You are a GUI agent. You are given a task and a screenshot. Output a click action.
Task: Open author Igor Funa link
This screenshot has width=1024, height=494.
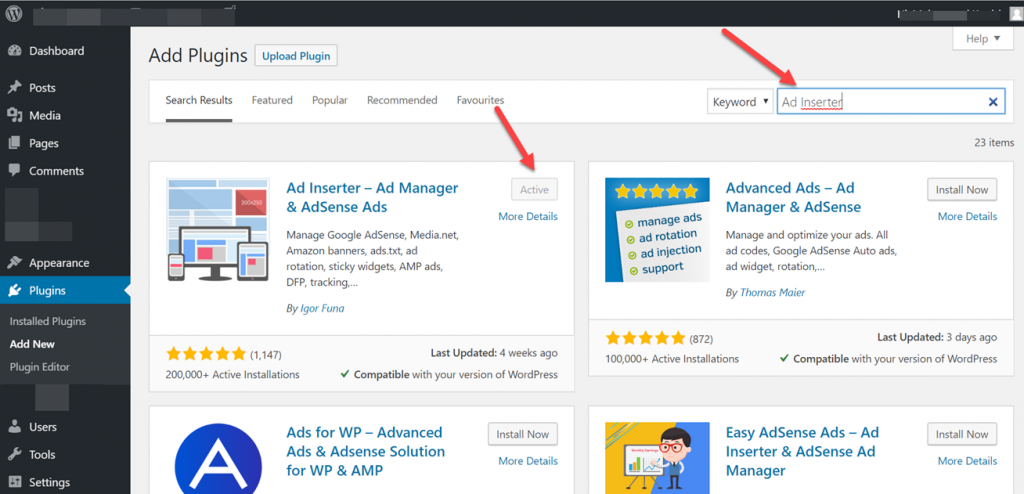tap(321, 308)
